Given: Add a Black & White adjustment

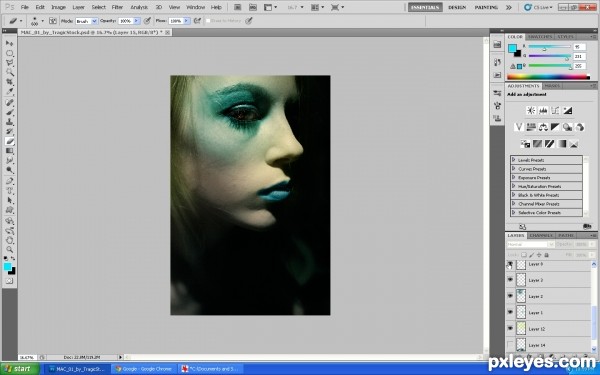Looking at the screenshot, I should [555, 127].
